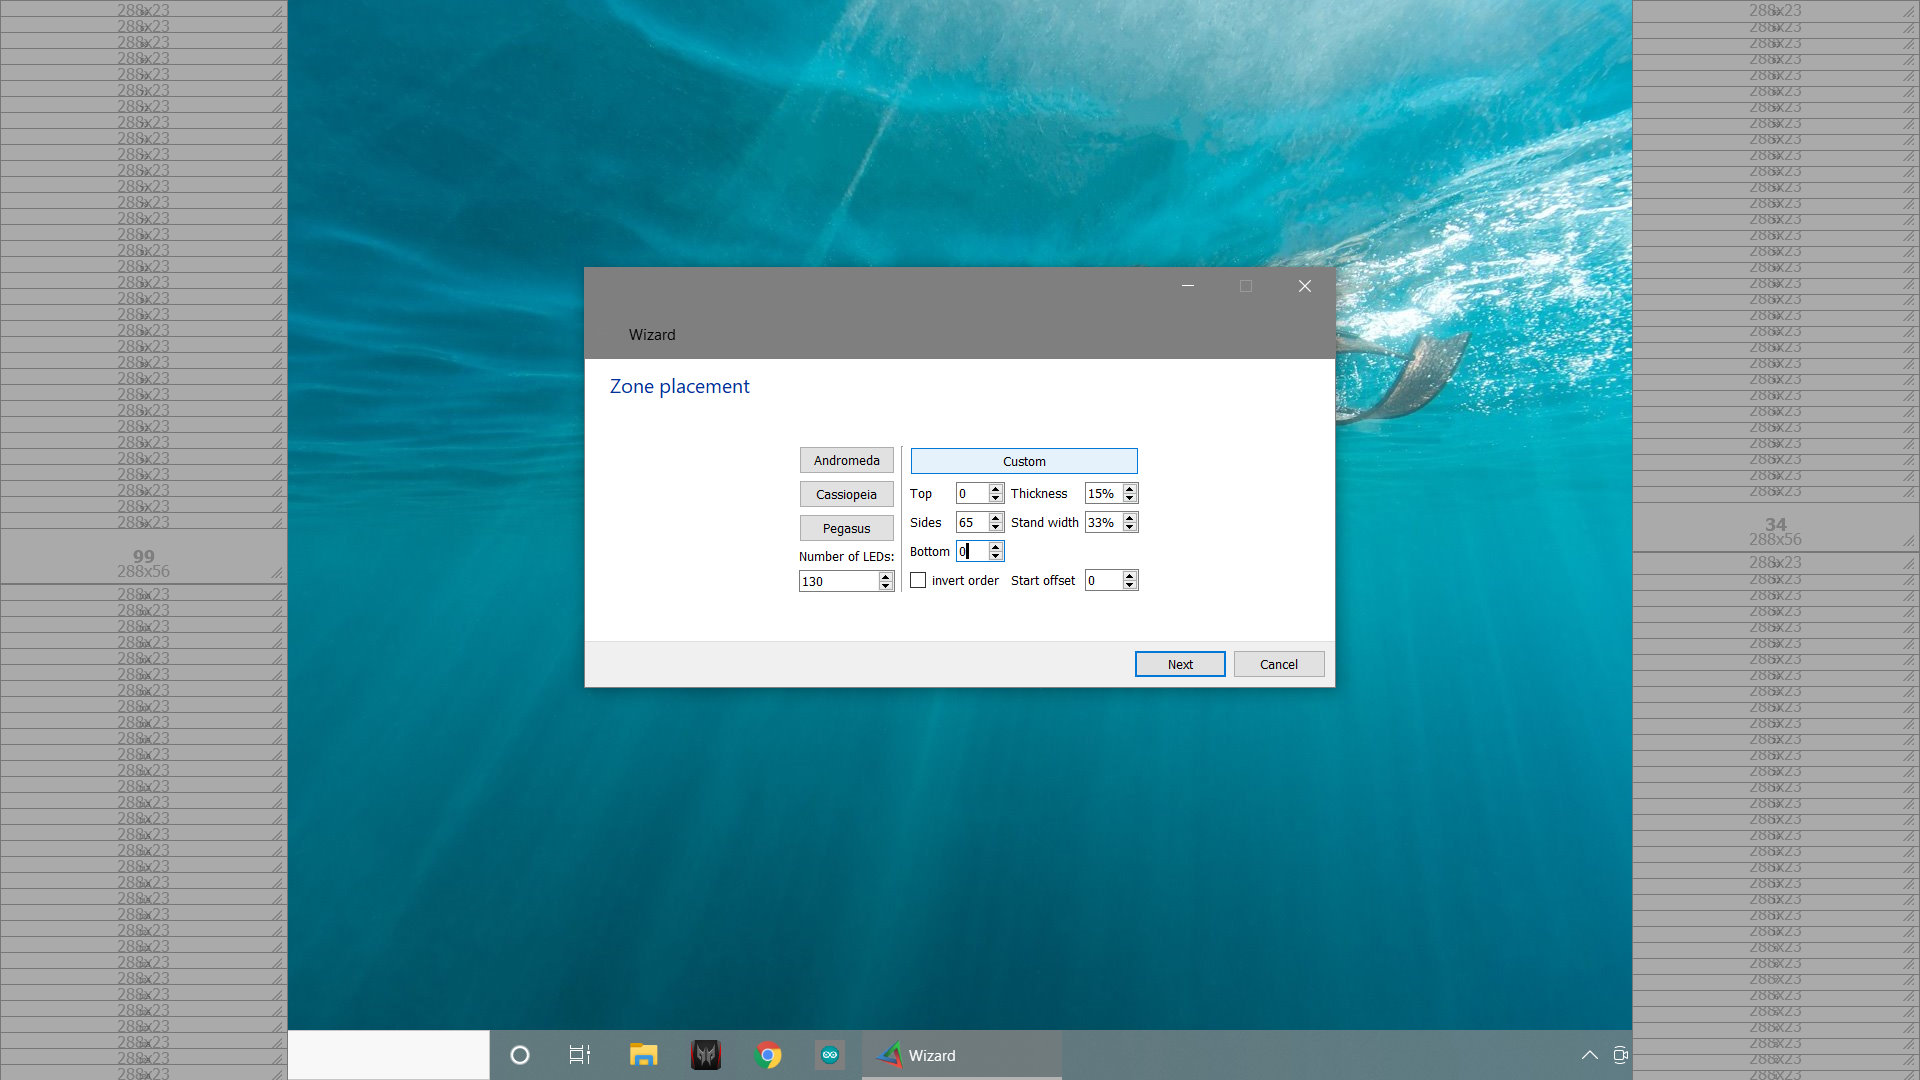Increase the Thickness percentage
The height and width of the screenshot is (1080, 1920).
(1130, 489)
